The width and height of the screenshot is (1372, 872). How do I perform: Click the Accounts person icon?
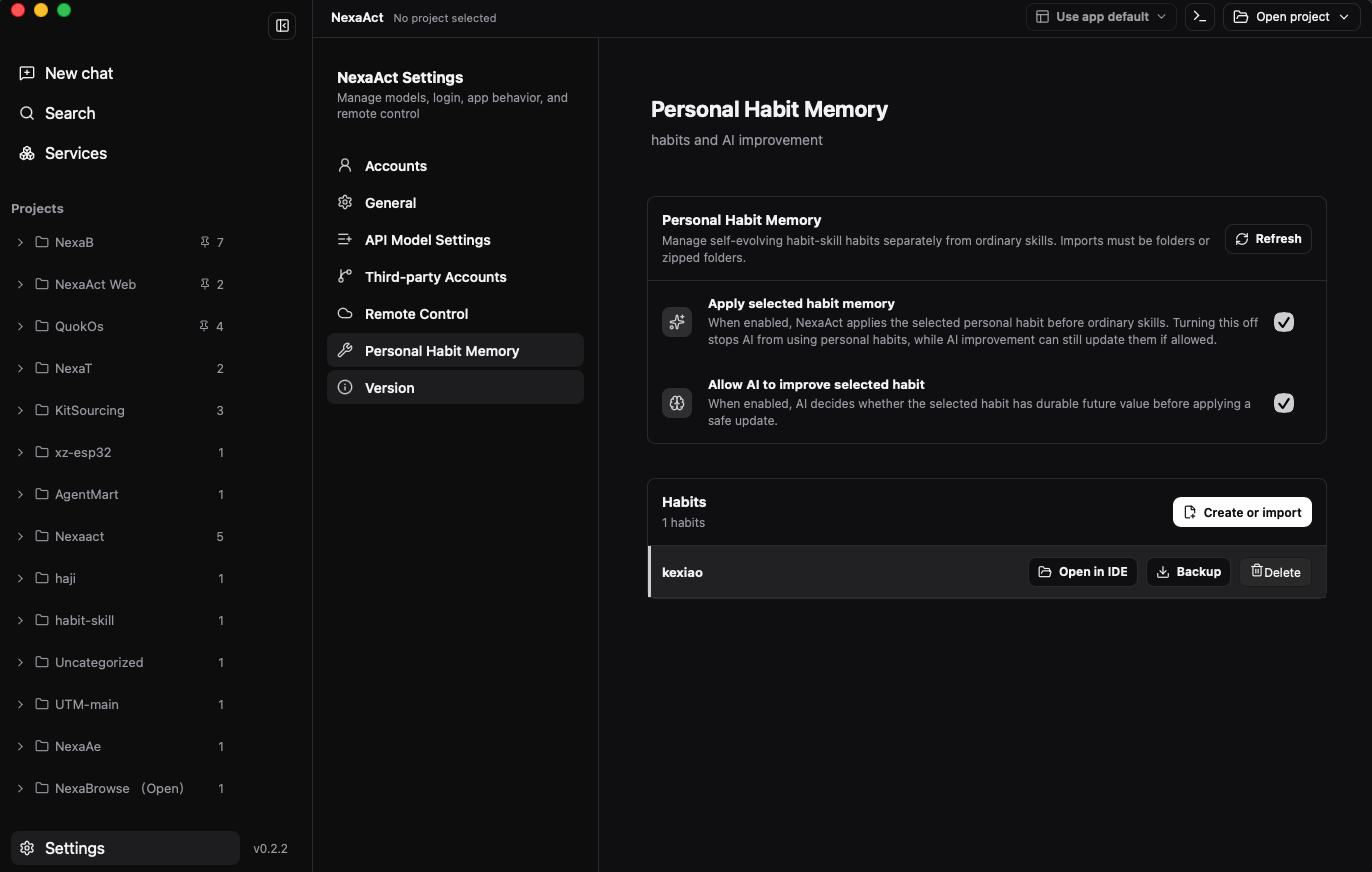pyautogui.click(x=345, y=166)
